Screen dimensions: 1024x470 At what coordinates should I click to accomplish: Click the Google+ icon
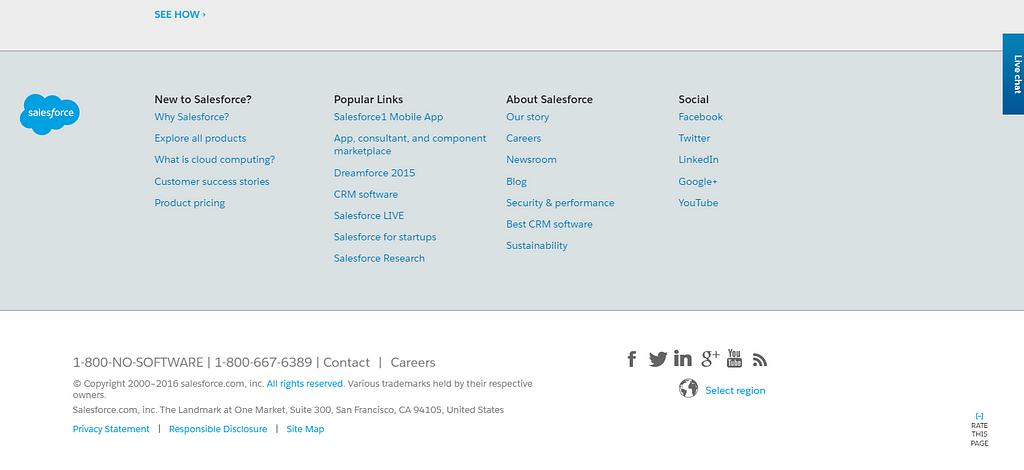click(x=710, y=359)
